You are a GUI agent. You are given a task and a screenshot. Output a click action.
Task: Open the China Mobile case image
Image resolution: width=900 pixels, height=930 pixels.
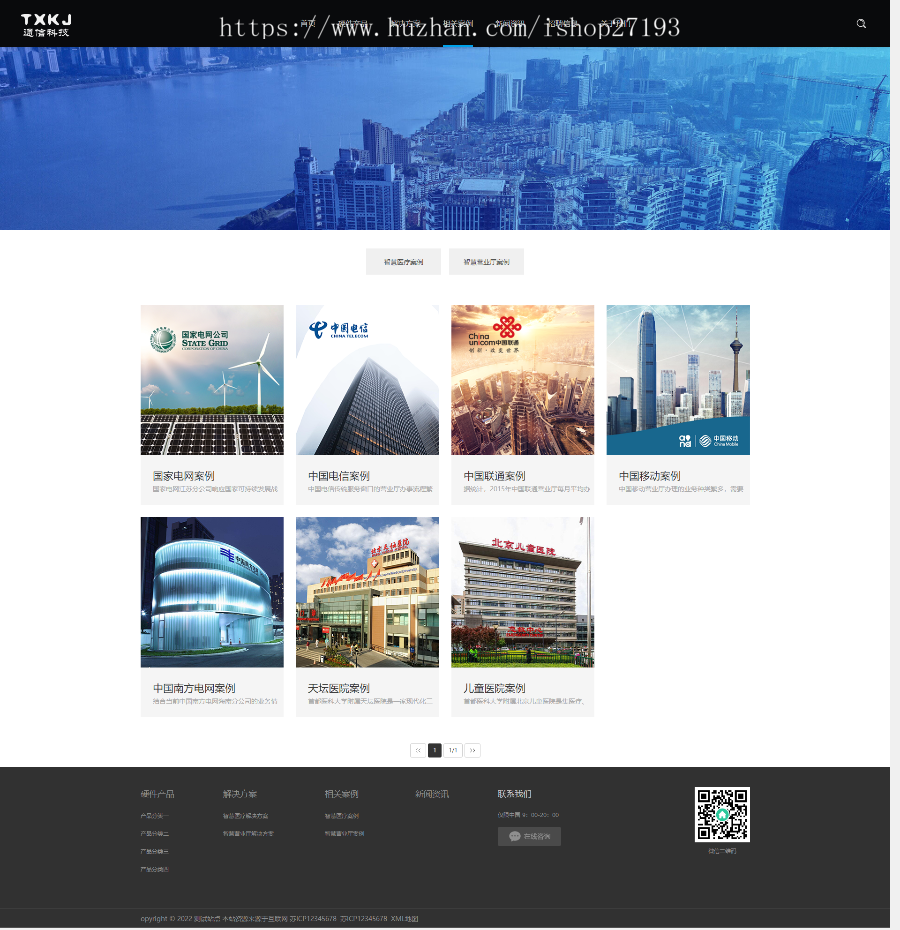coord(678,380)
